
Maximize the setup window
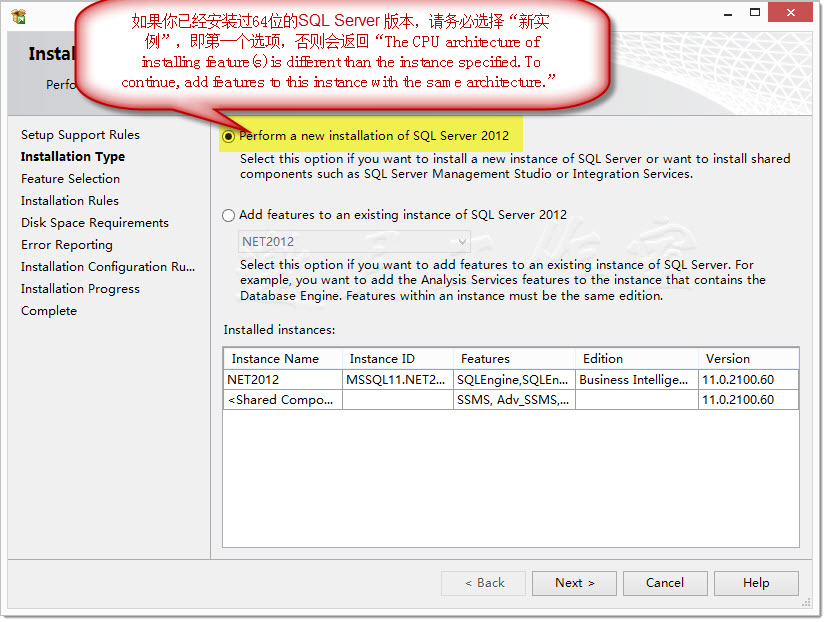(x=755, y=13)
